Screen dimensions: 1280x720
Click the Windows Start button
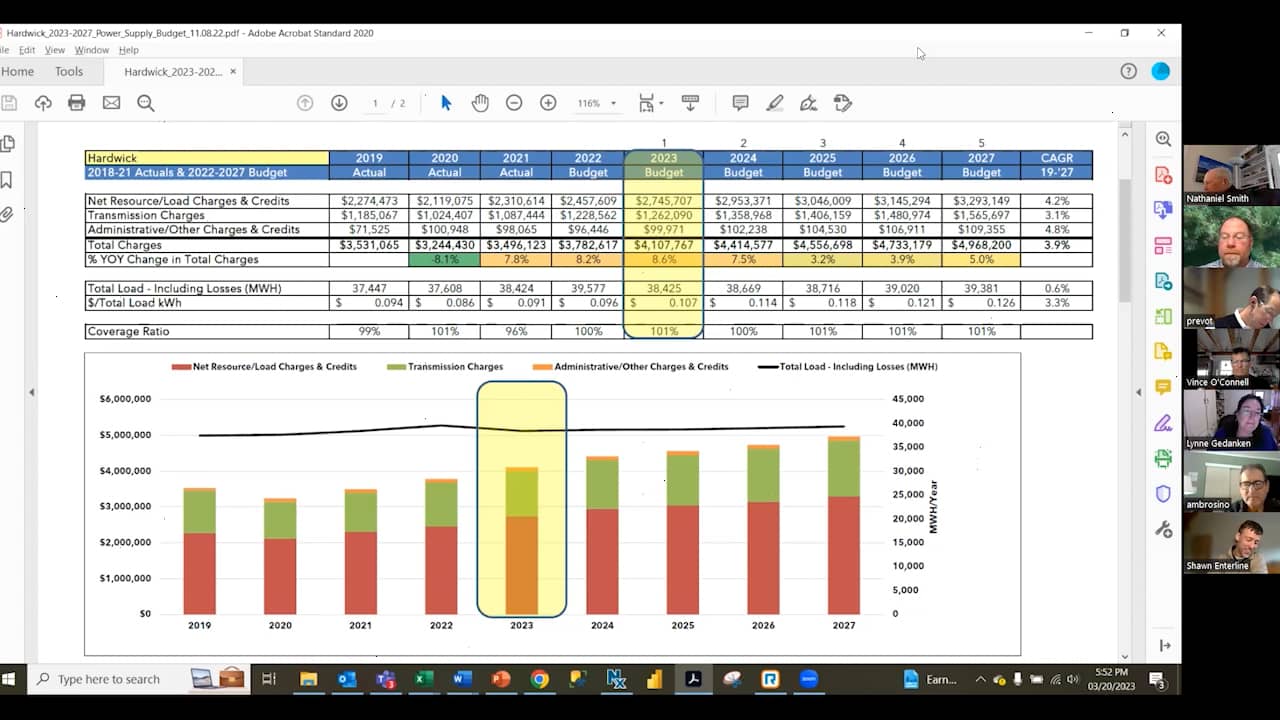coord(9,679)
